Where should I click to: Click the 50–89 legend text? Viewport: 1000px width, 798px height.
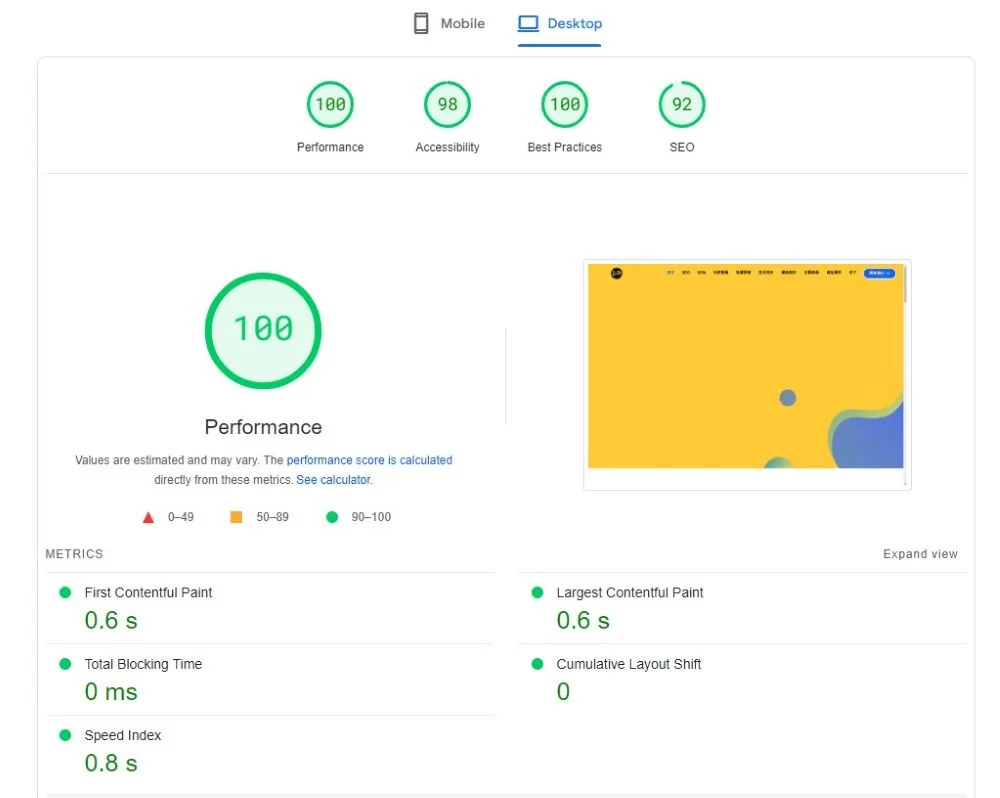point(272,517)
